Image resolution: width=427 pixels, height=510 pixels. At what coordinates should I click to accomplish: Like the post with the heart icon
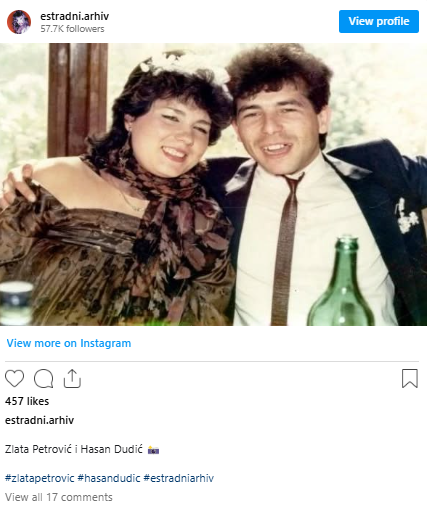click(x=14, y=378)
